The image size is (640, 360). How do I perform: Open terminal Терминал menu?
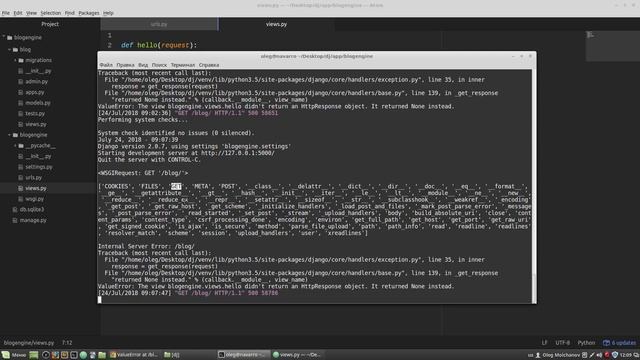tap(182, 65)
